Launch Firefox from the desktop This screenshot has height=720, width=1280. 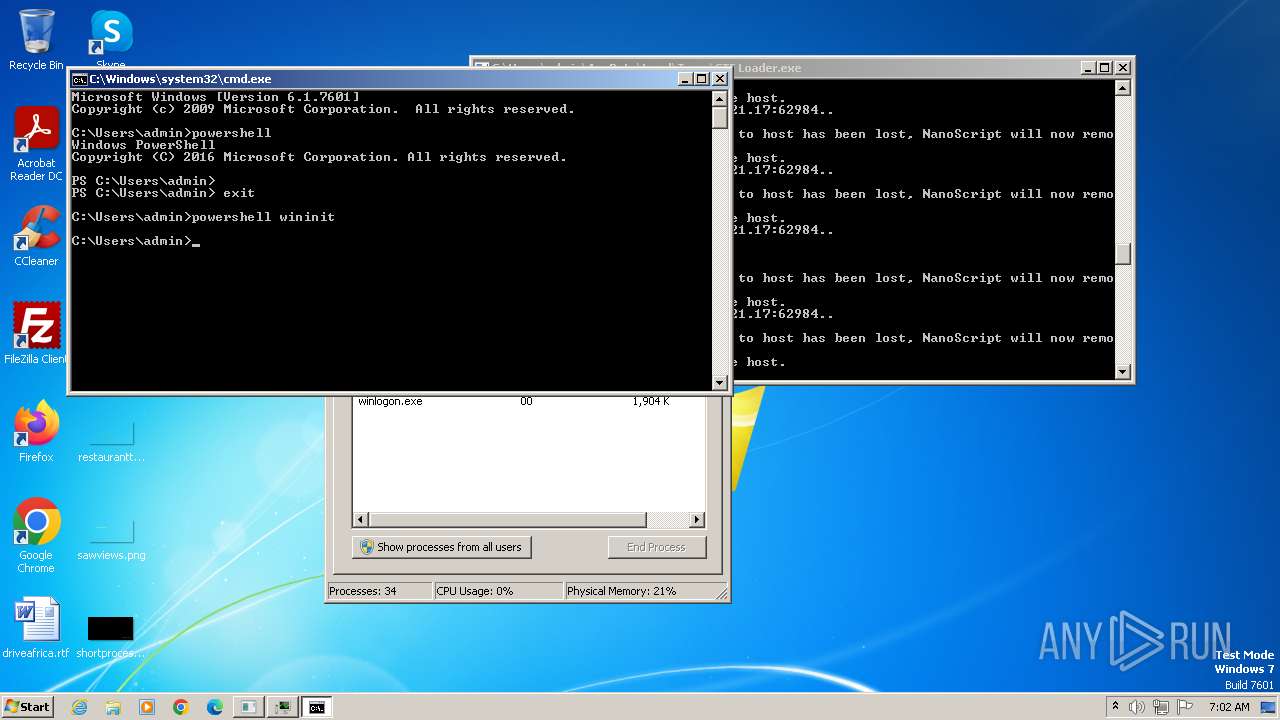click(36, 432)
